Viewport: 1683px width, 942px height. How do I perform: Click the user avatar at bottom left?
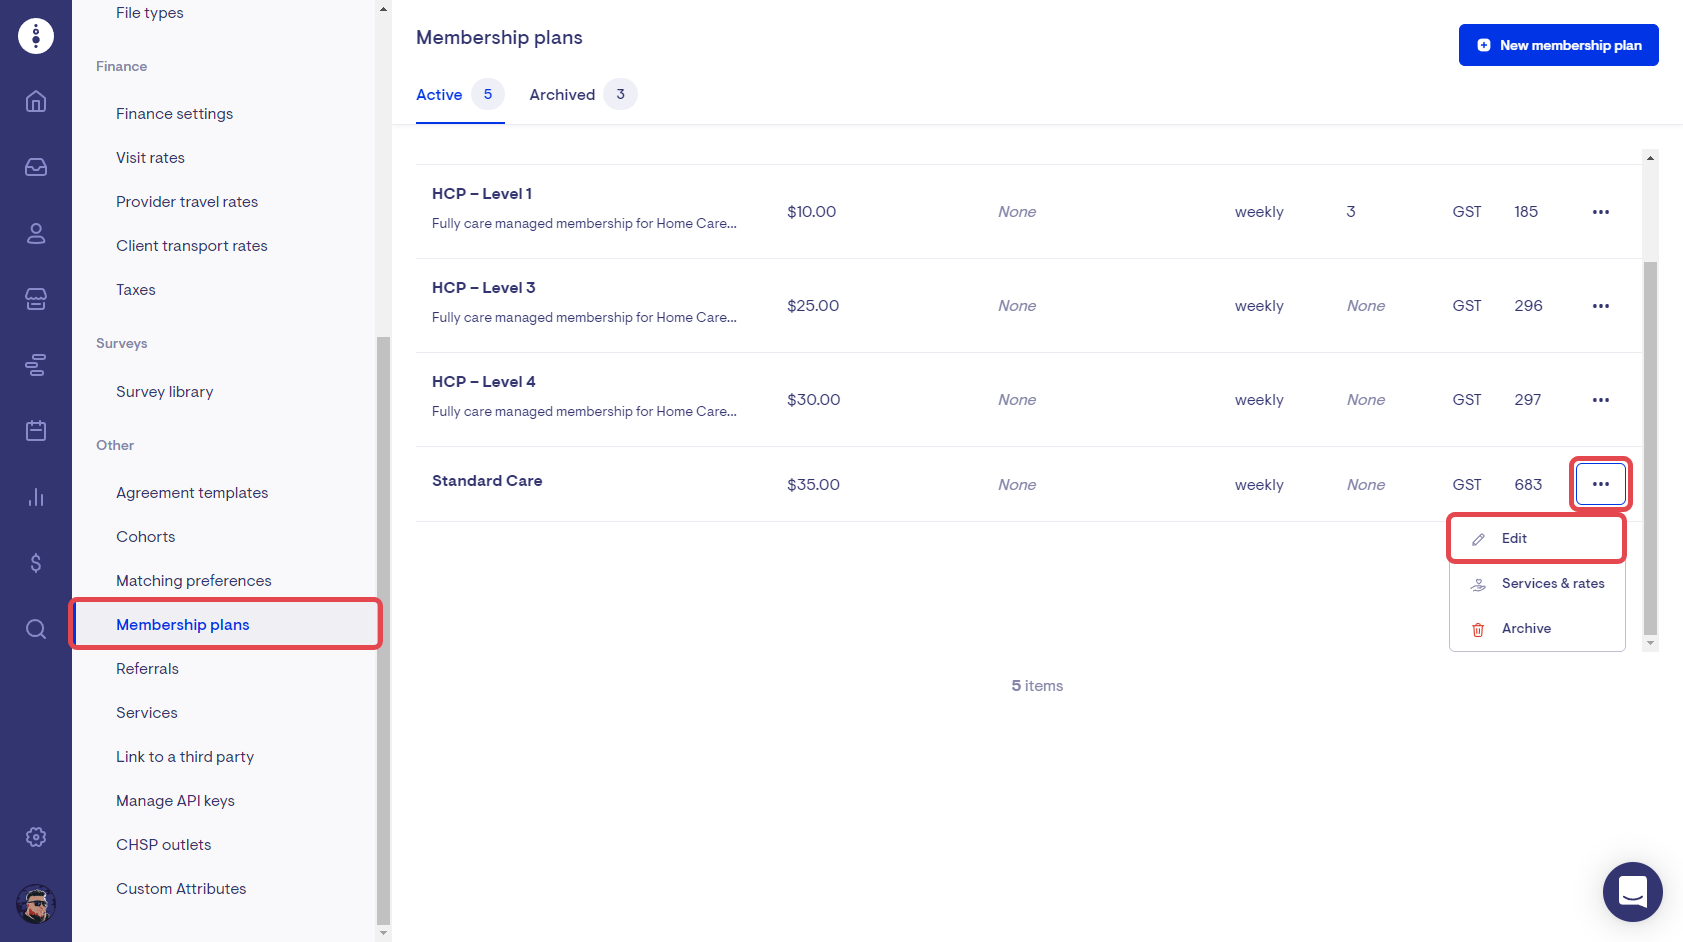[x=36, y=905]
